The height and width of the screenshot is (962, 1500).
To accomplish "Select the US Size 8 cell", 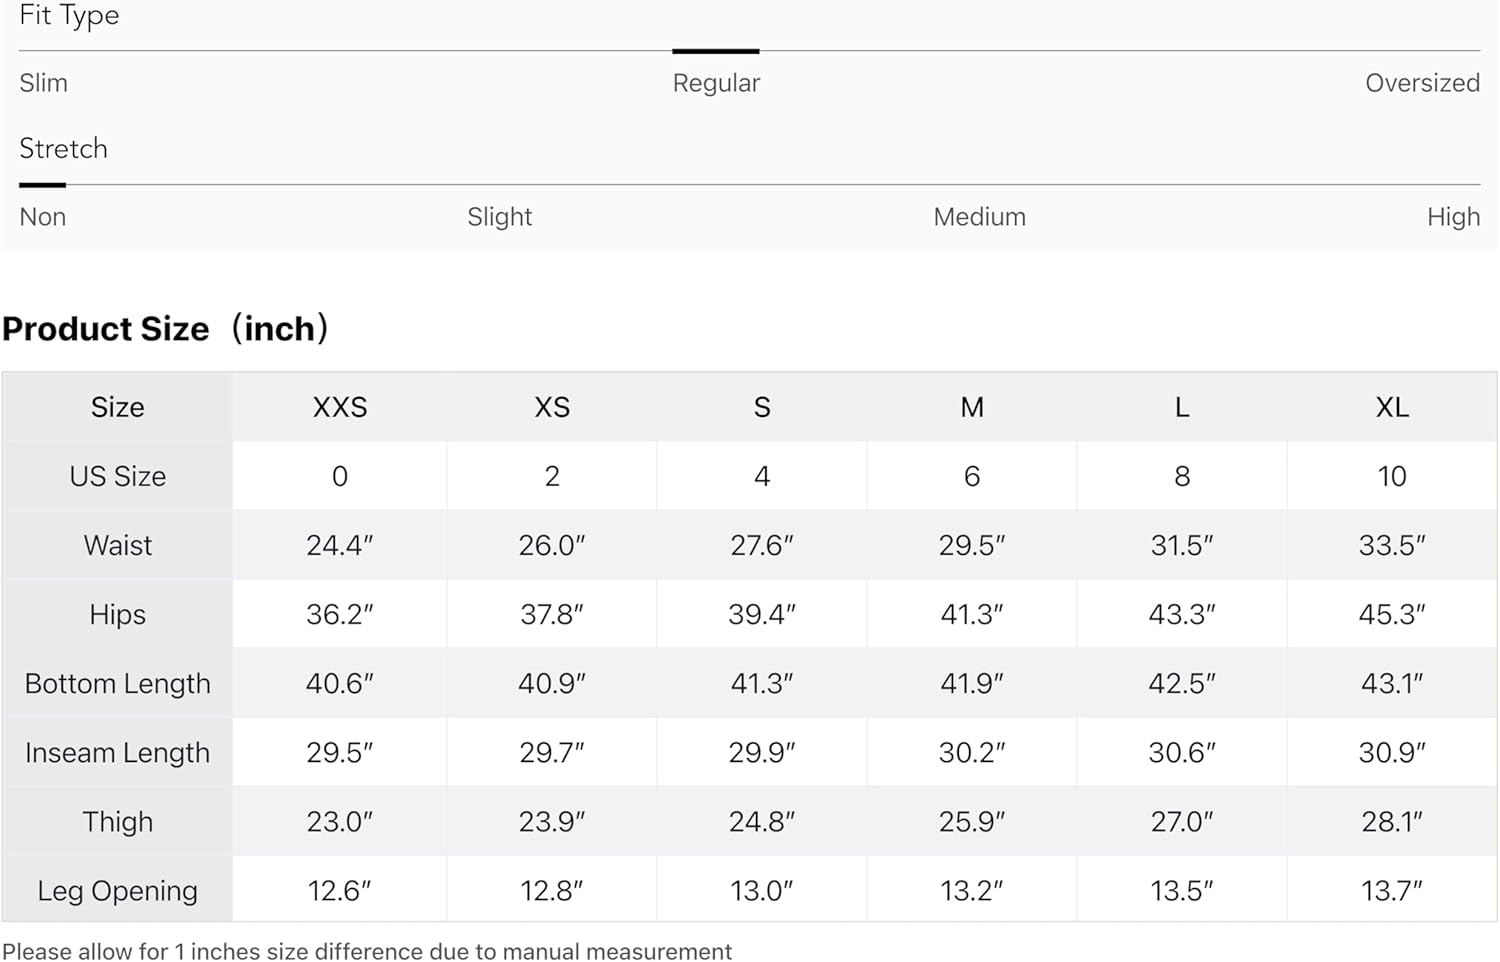I will 1182,476.
